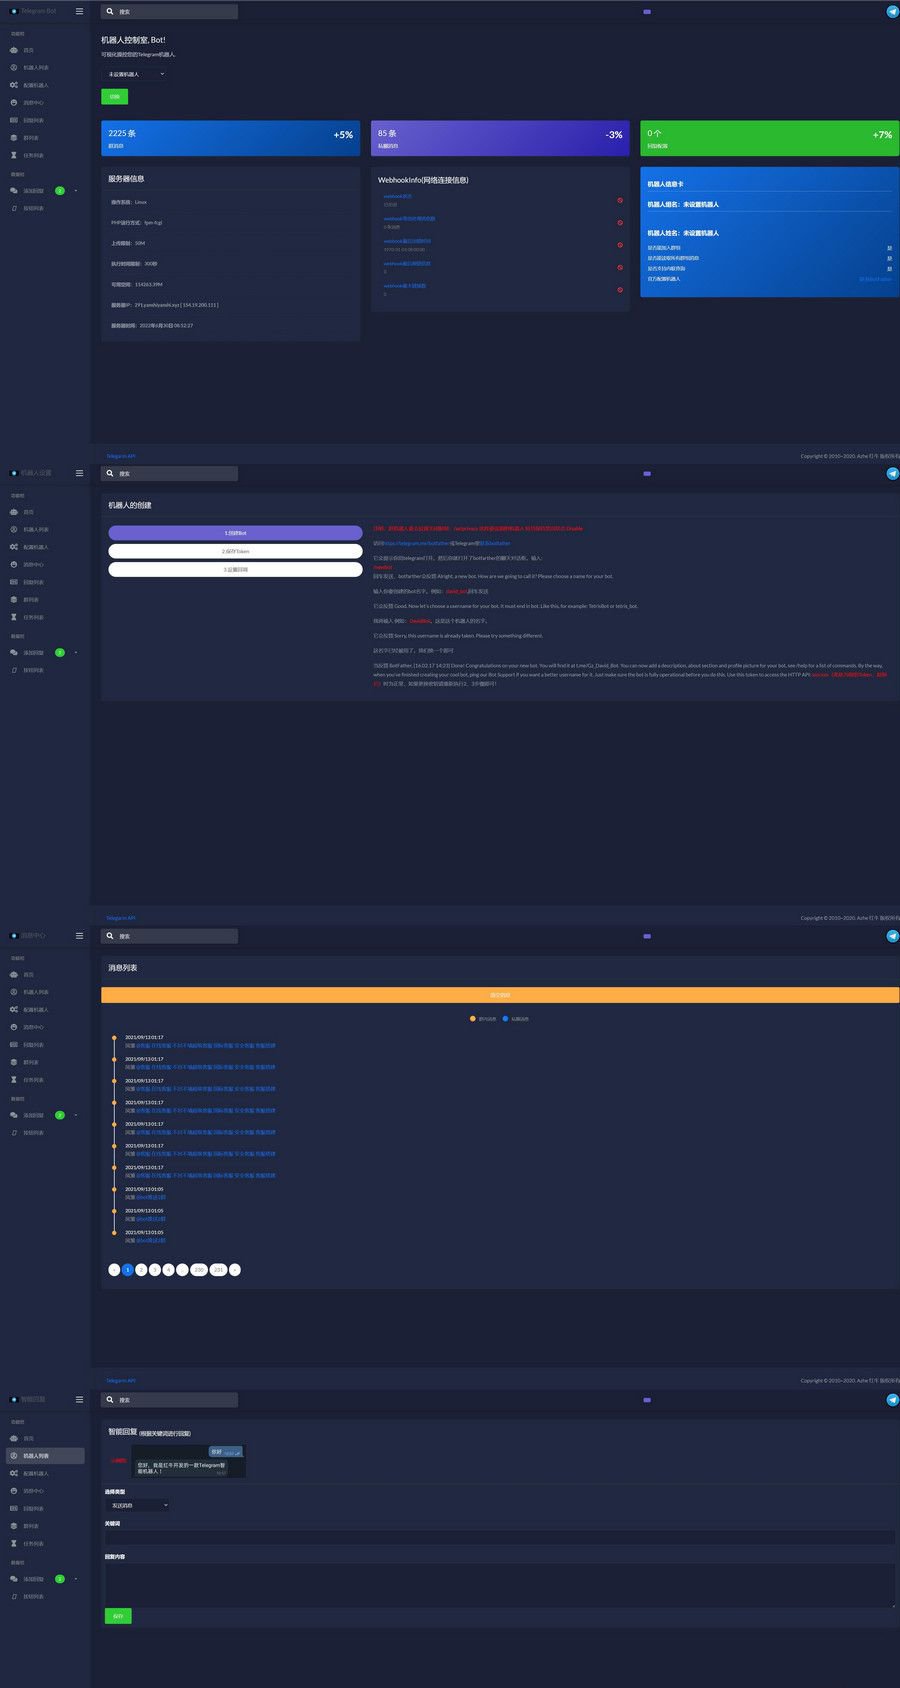
Task: Click the gears icon for 配置机器人 in the dashboard sidebar
Action: click(x=14, y=85)
